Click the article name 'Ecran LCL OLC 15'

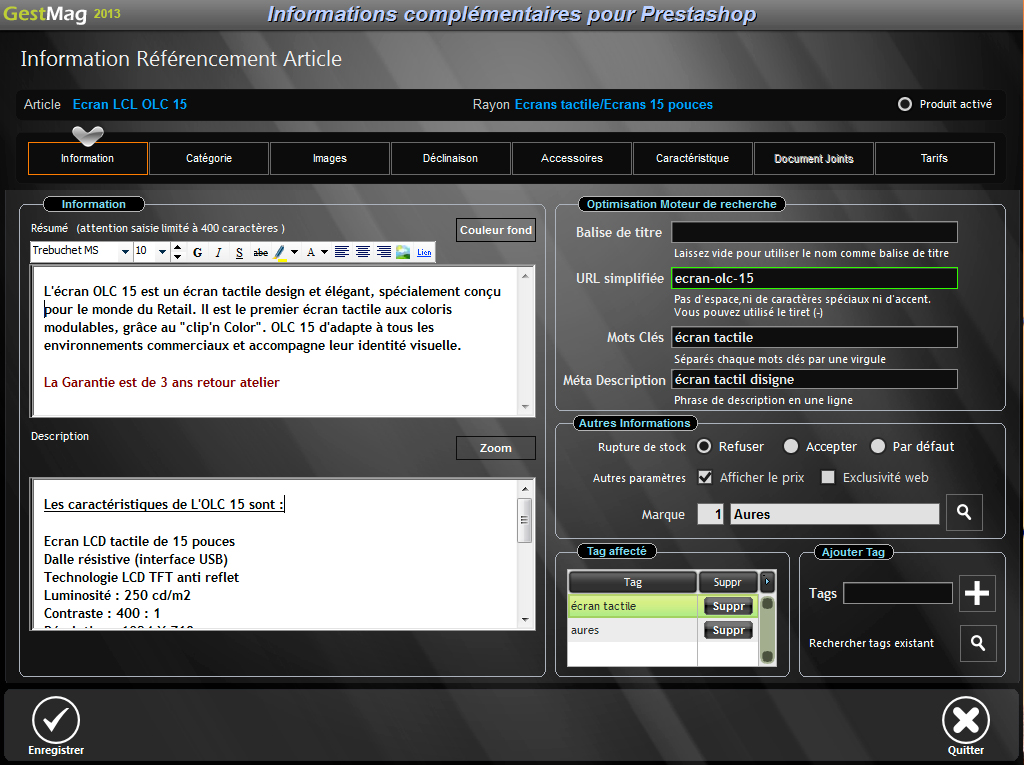130,105
